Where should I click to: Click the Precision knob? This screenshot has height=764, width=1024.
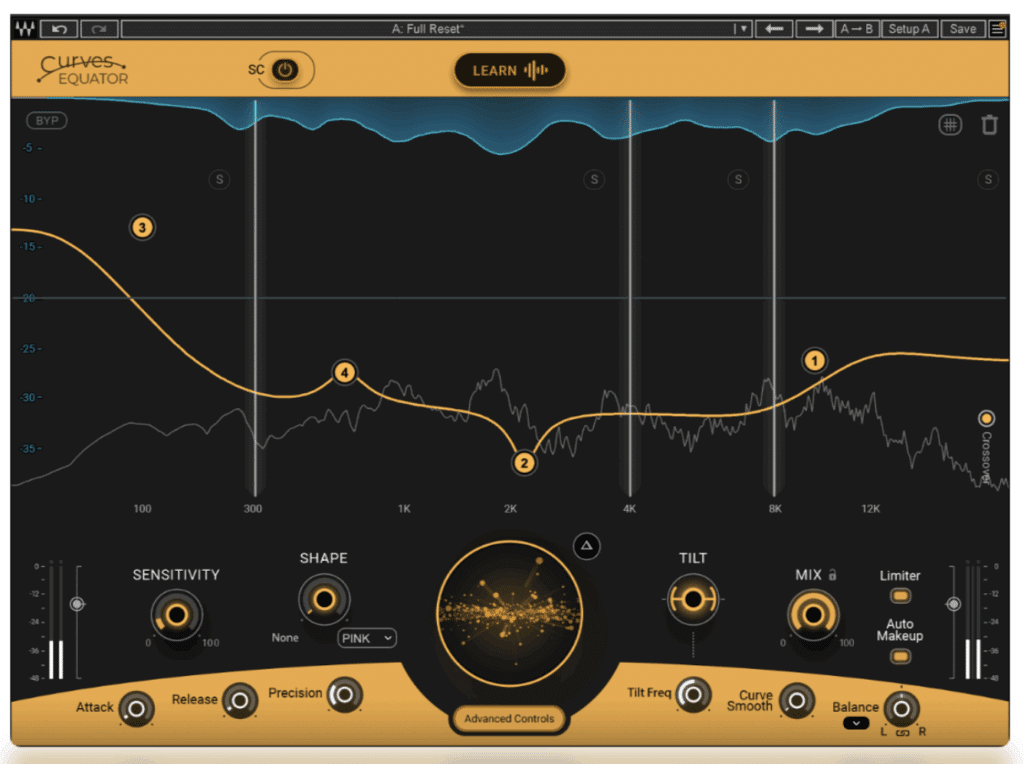pos(344,695)
